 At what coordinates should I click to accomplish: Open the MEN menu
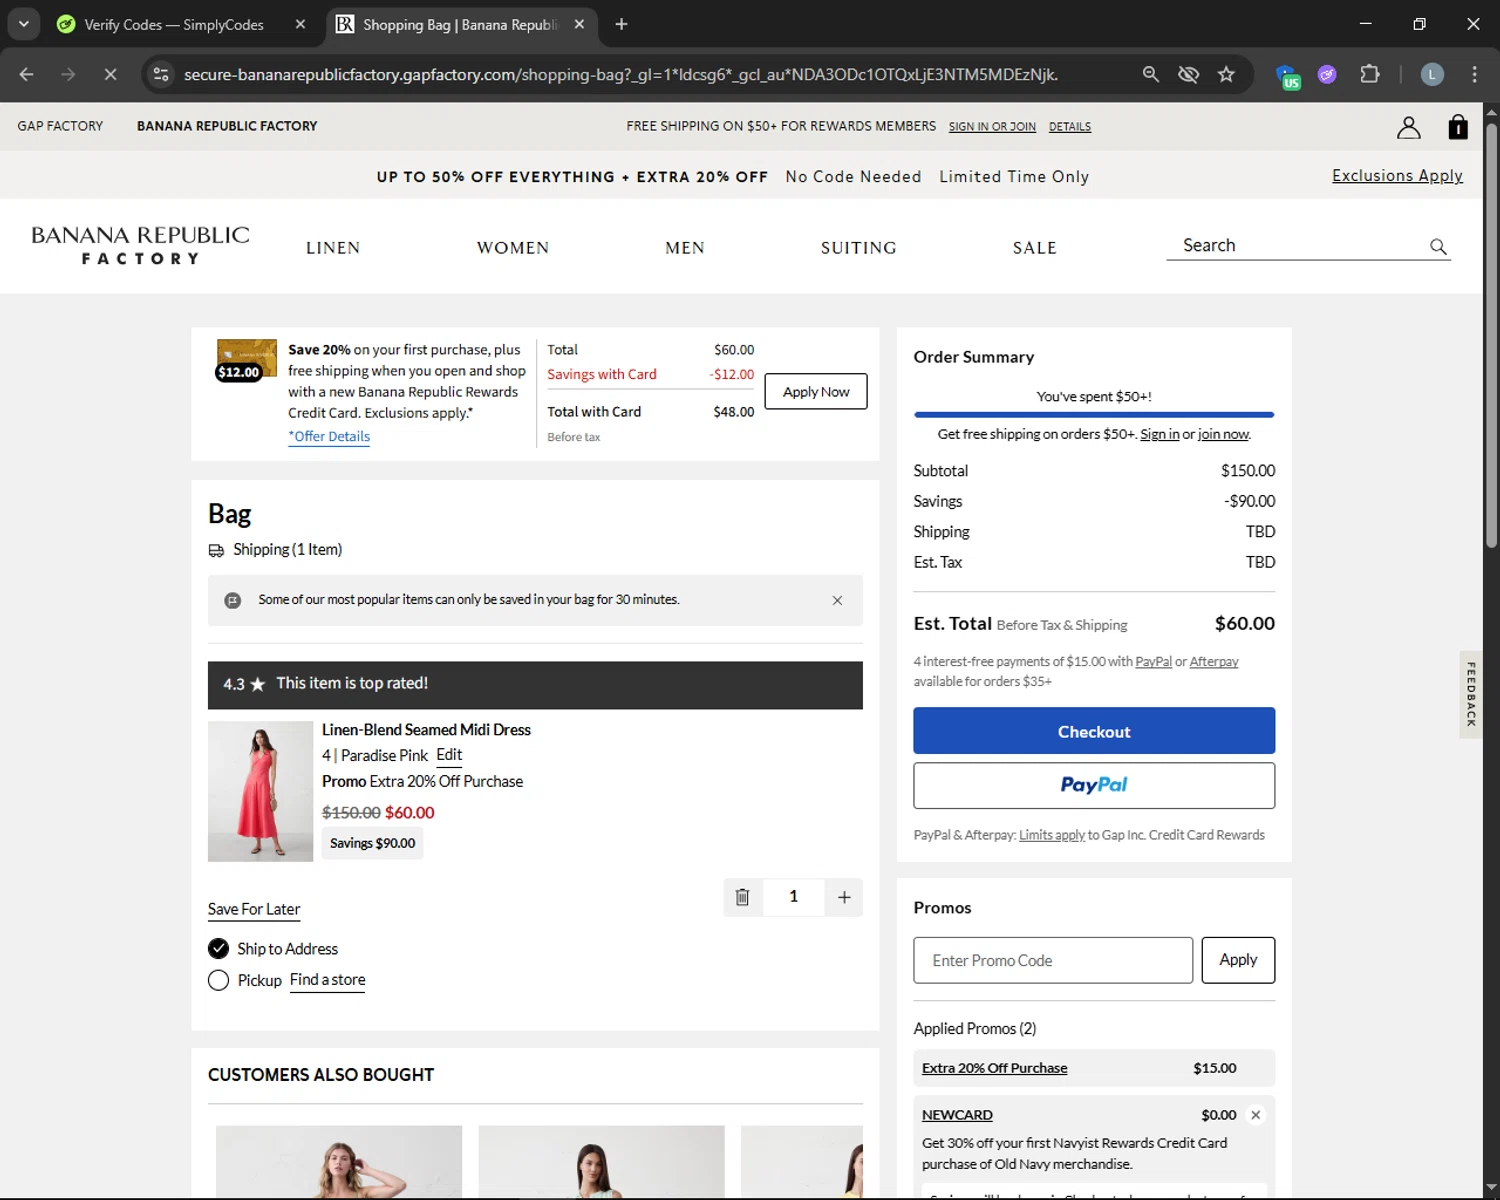(685, 248)
